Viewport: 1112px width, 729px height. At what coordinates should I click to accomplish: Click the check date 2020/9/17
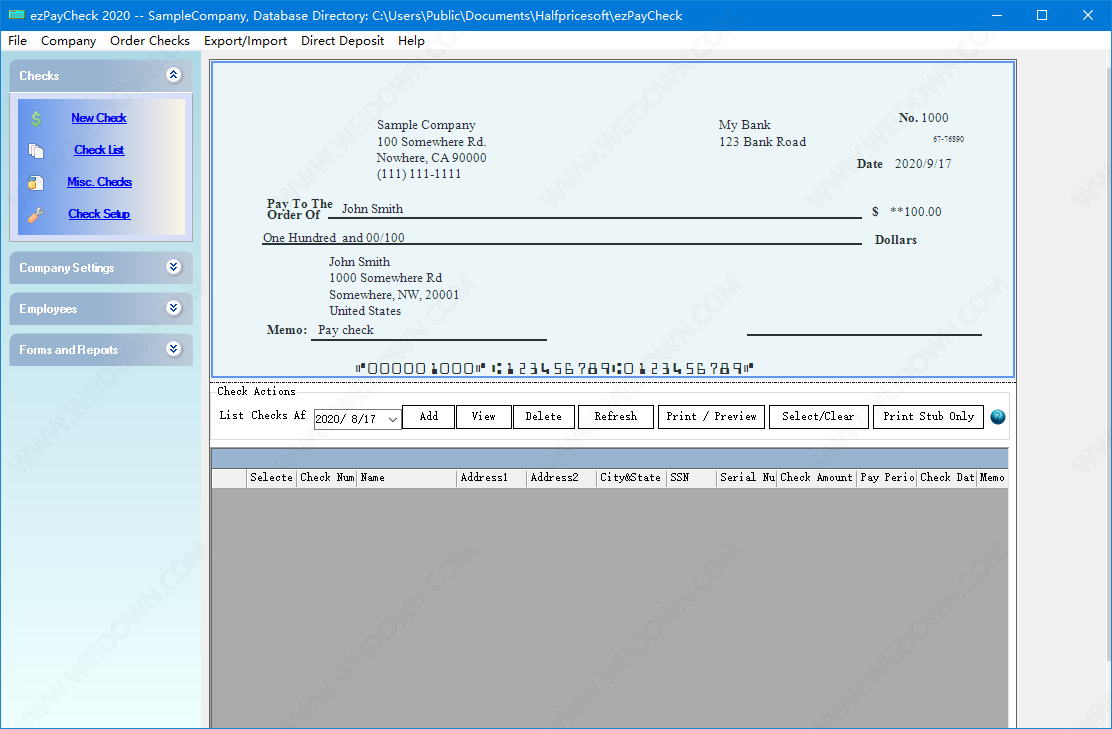[x=923, y=164]
